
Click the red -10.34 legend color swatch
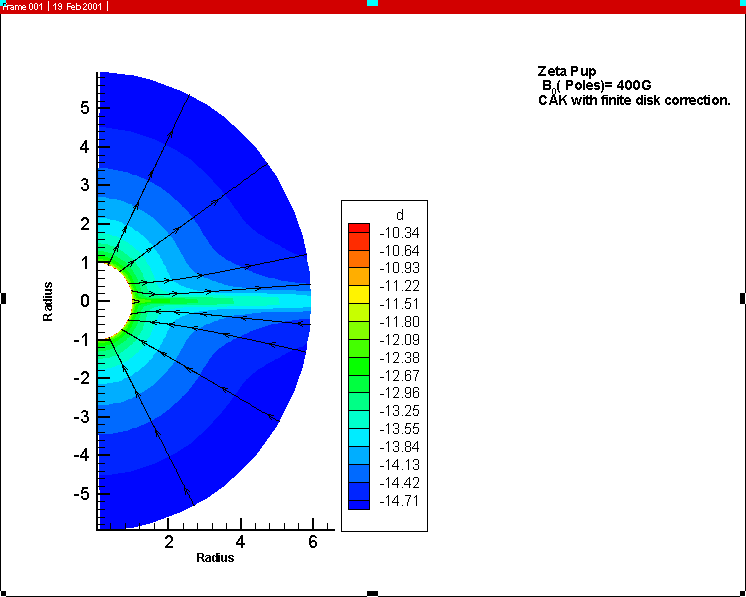tap(359, 230)
